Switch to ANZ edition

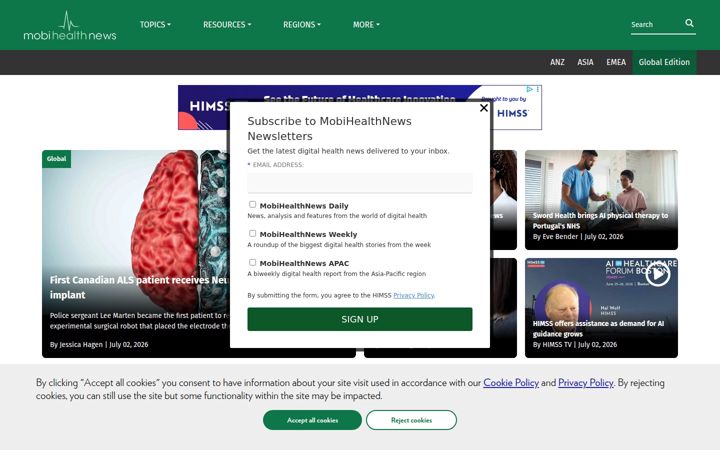(x=557, y=62)
